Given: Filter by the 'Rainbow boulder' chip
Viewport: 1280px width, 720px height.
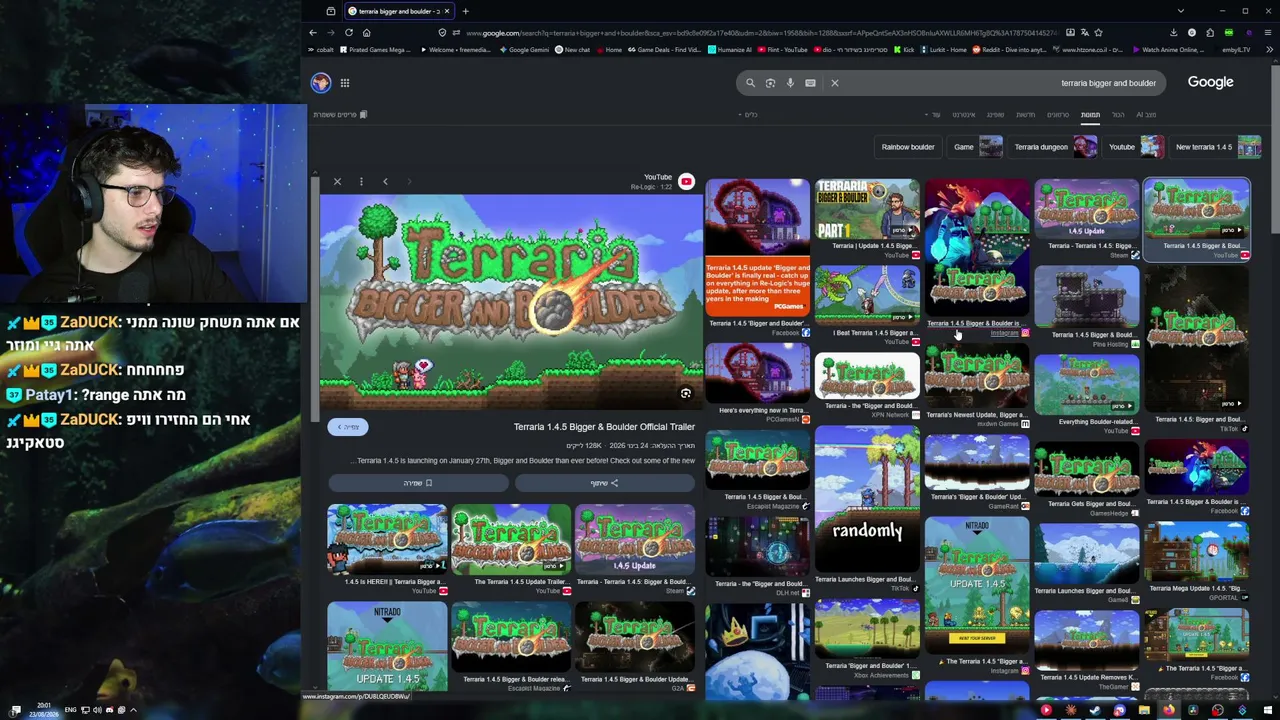Looking at the screenshot, I should pyautogui.click(x=908, y=147).
